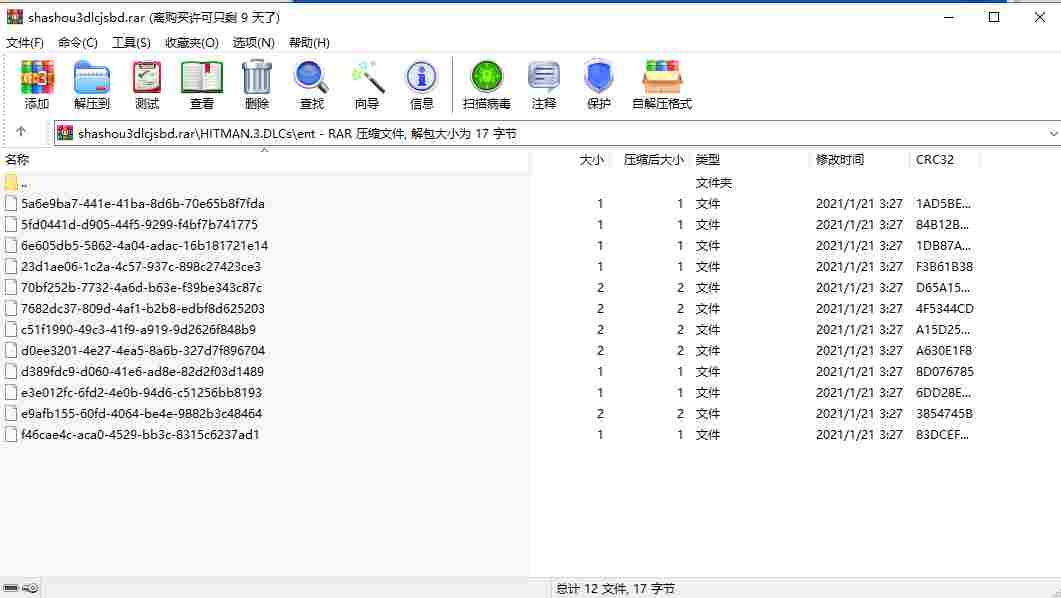Select file 6e605db5-5862-4a04-adac-16b181721e14
This screenshot has width=1061, height=598.
(144, 246)
